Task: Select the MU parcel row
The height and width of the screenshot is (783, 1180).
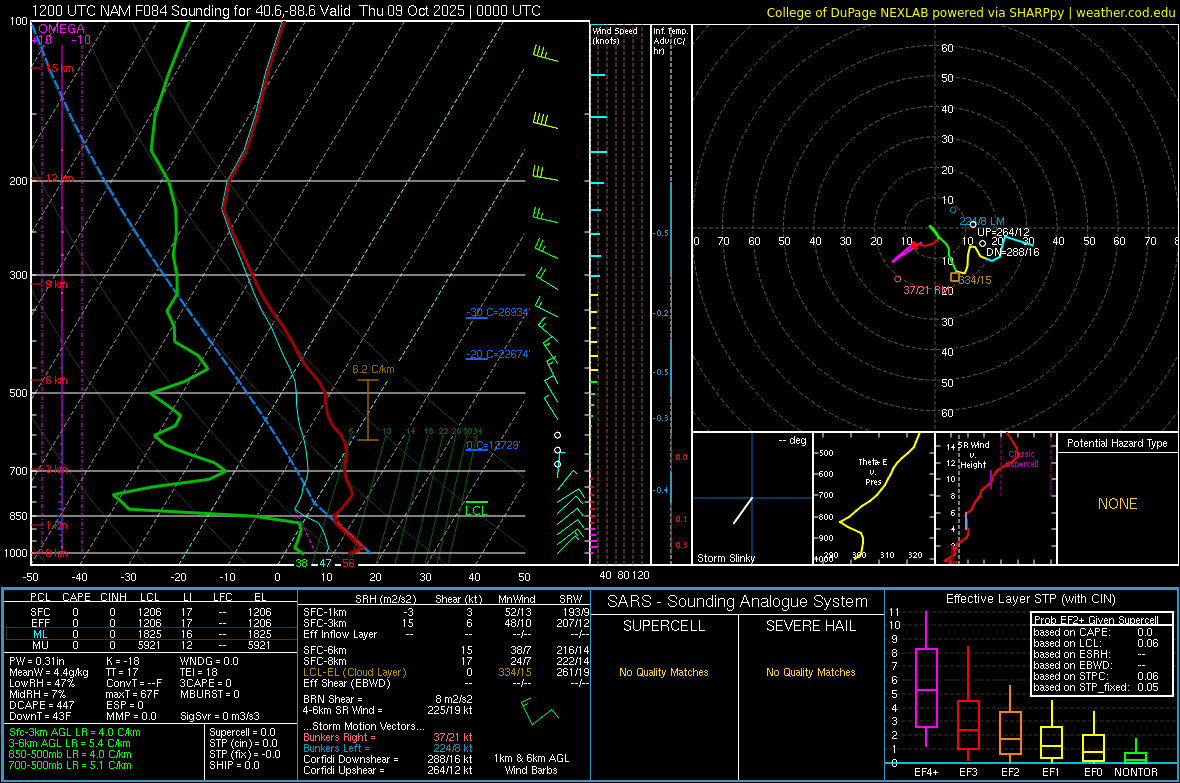Action: [x=151, y=645]
